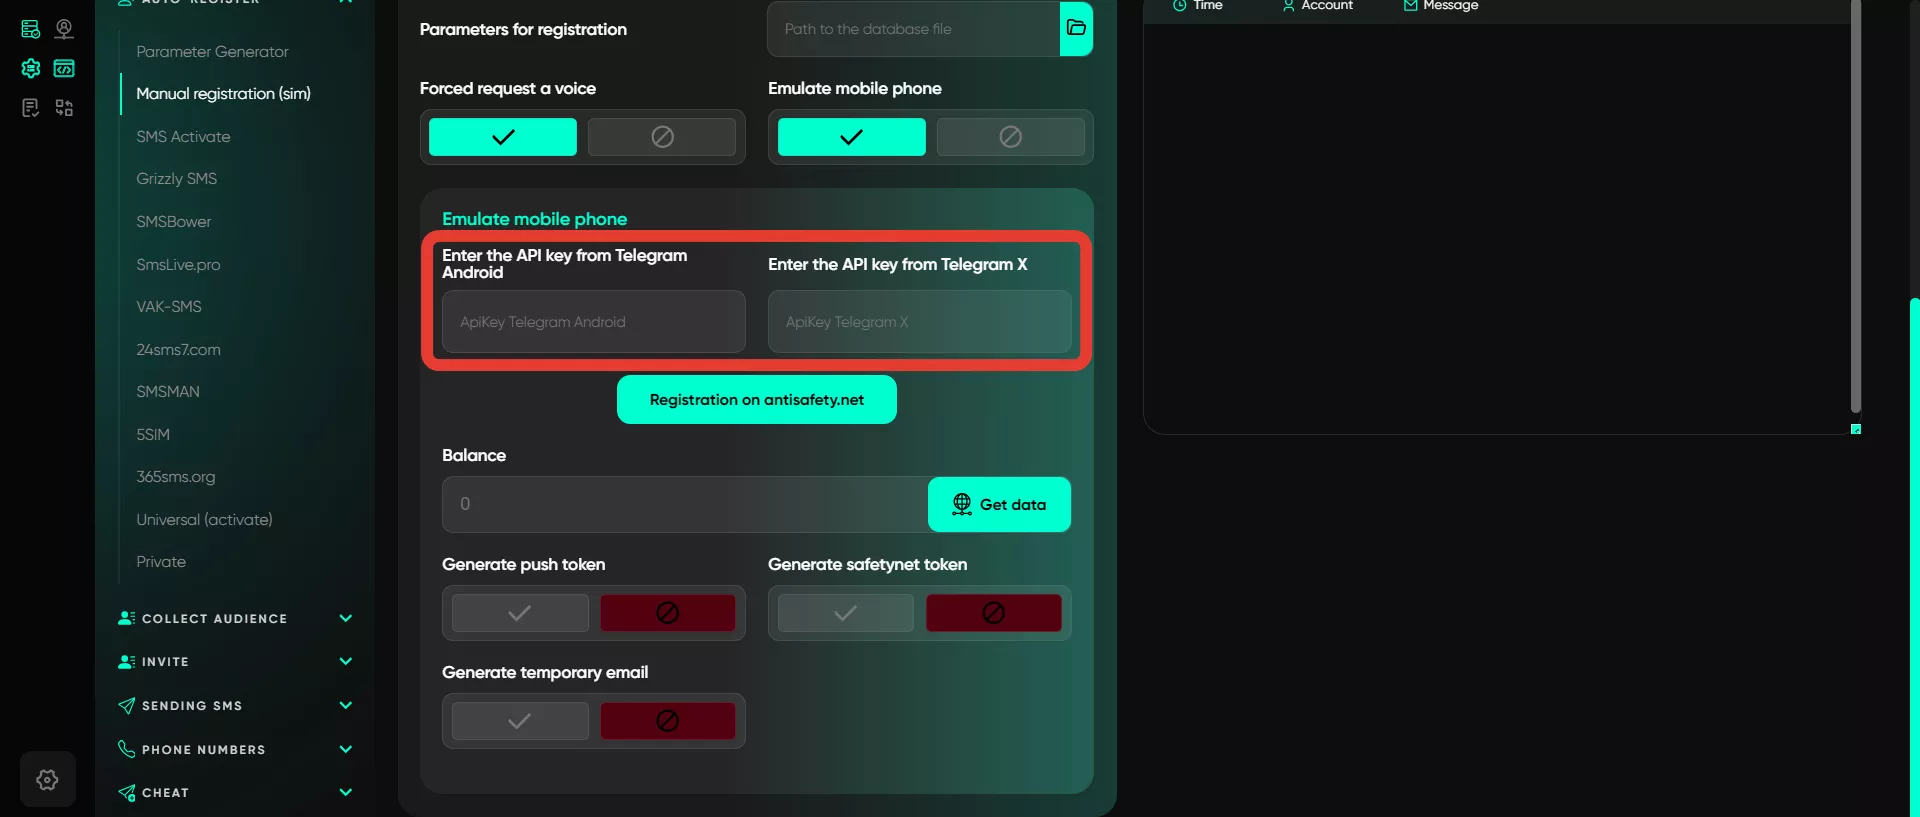Screen dimensions: 1920x817
Task: Open Grizzly SMS service
Action: (176, 179)
